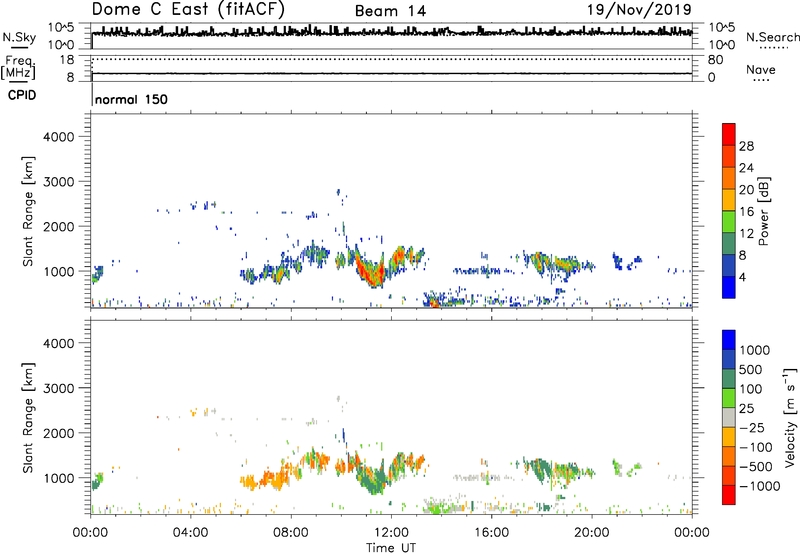
Task: Click the '04:00' time axis tick label
Action: coord(190,533)
